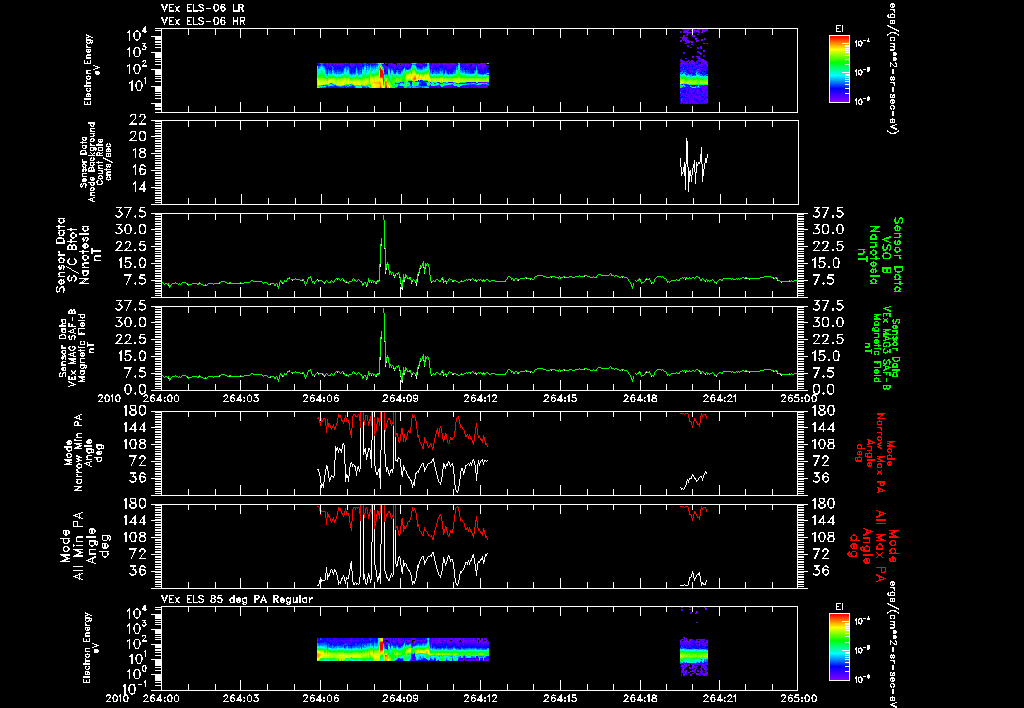Click the "264:15" label on the middle time axis
Viewport: 1024px width, 708px height.
pyautogui.click(x=560, y=398)
